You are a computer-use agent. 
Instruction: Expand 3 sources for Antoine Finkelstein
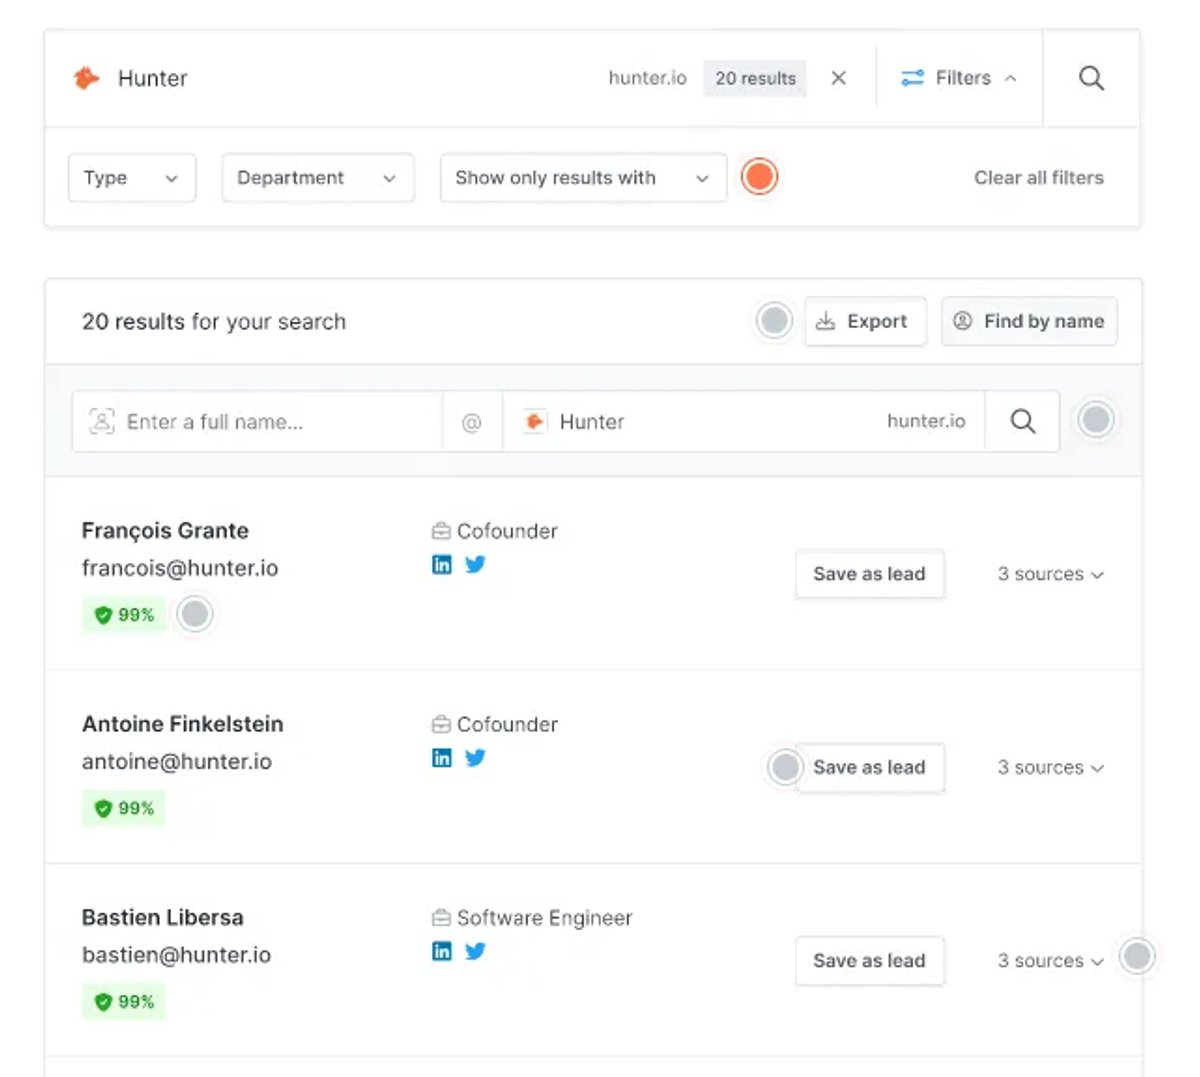click(1050, 767)
